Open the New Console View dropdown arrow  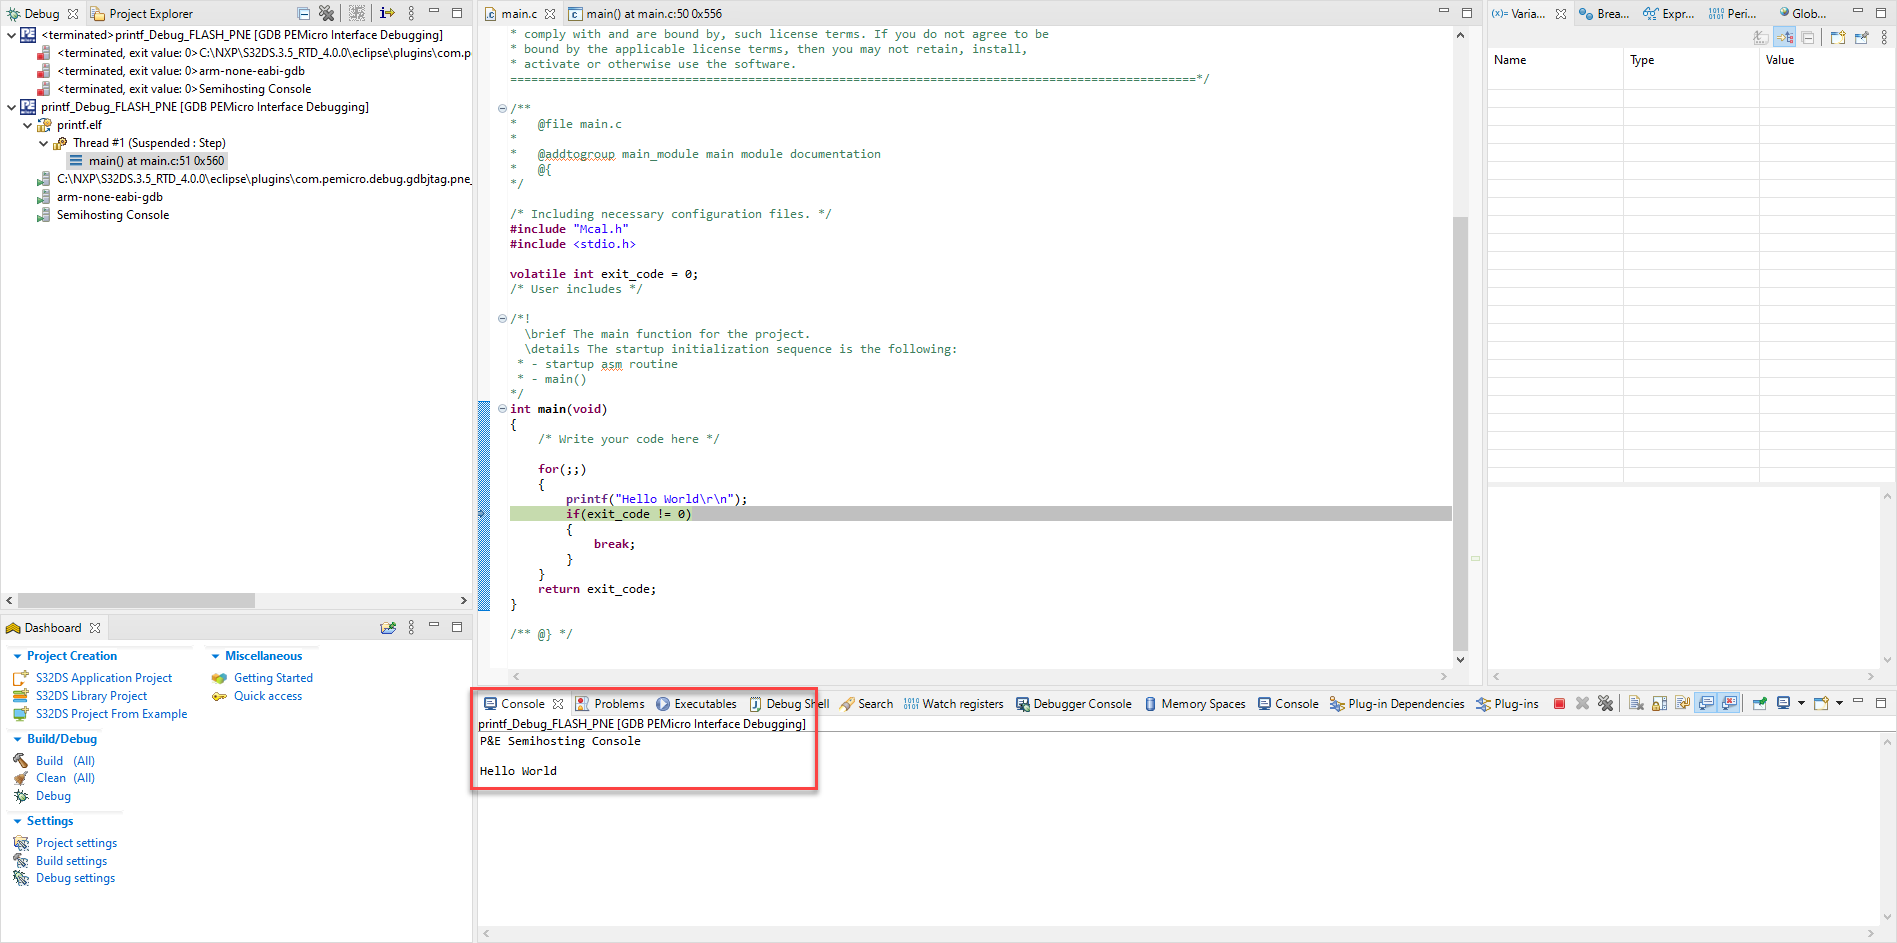[1839, 703]
